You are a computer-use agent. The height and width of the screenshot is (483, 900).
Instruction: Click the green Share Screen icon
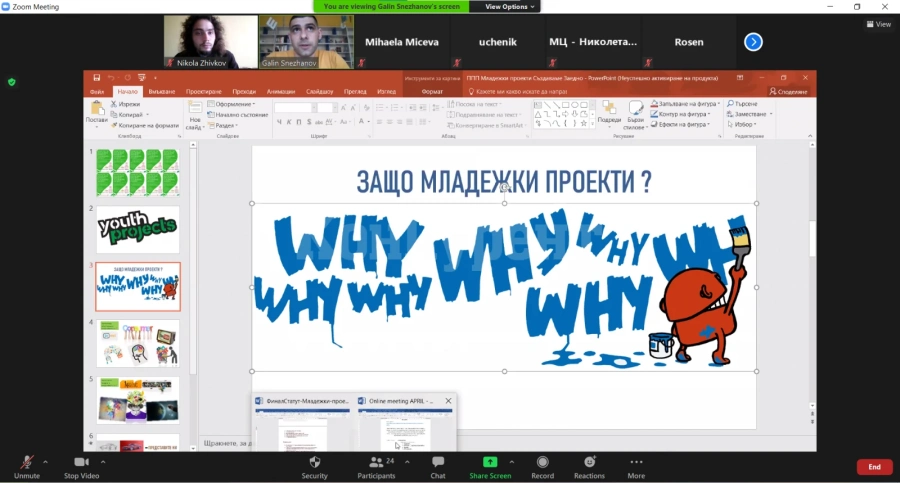tap(490, 462)
